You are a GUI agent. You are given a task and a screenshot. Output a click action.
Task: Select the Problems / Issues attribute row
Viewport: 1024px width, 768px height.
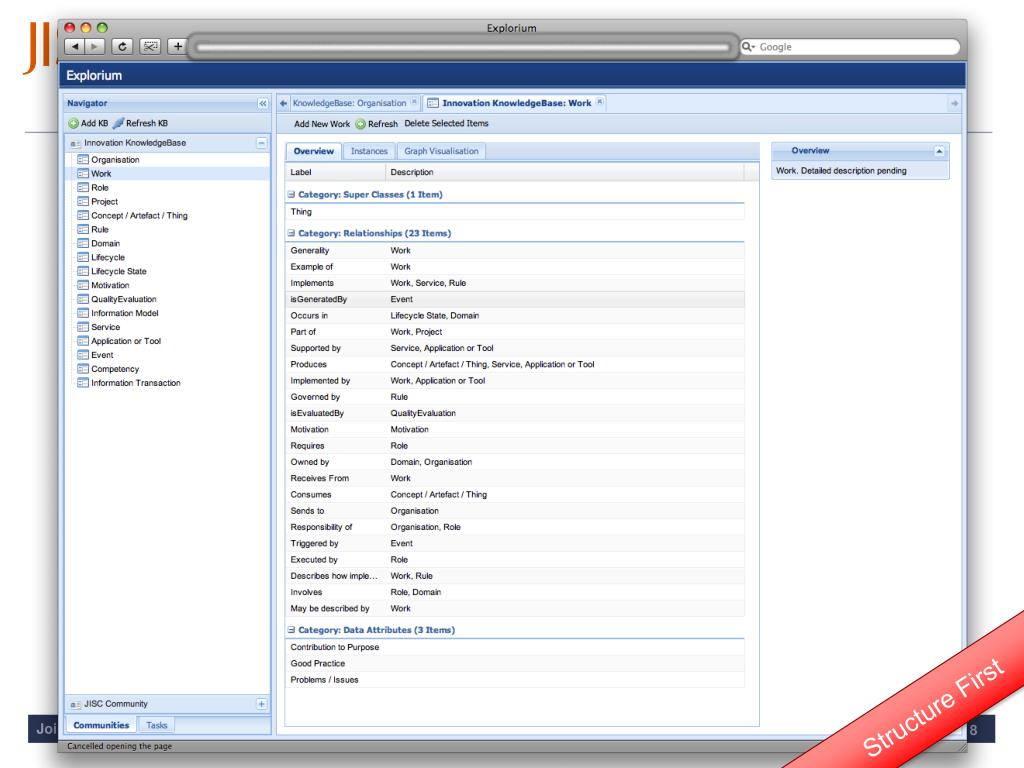coord(515,680)
